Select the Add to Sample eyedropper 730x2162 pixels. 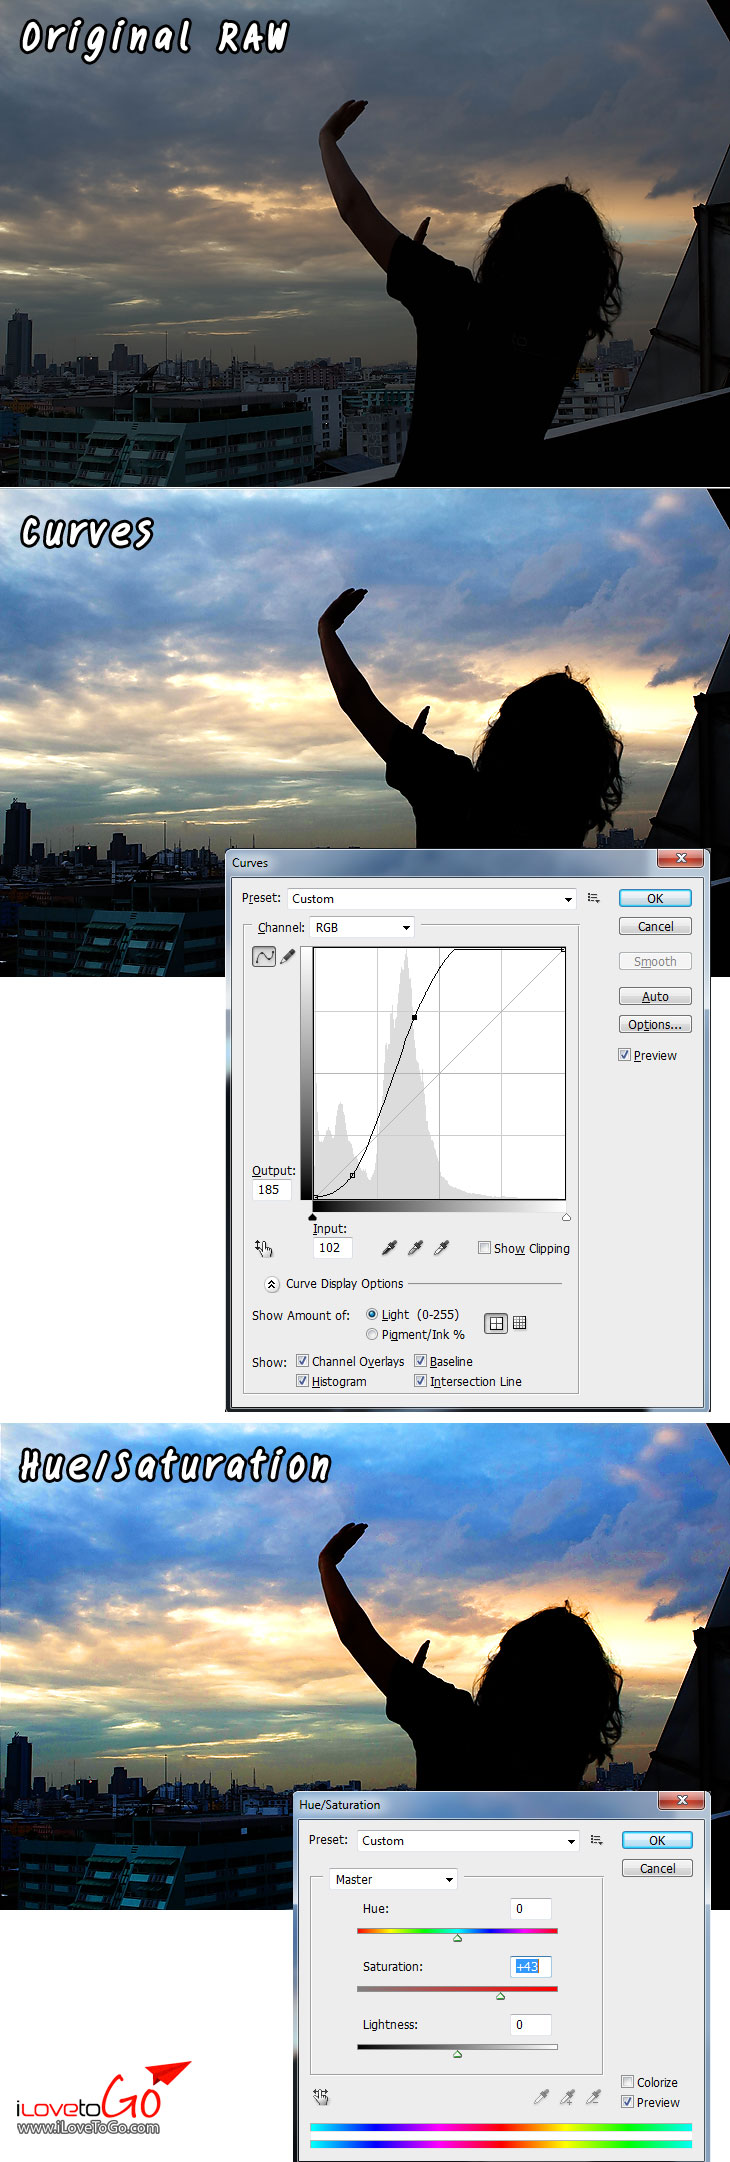[x=568, y=2097]
